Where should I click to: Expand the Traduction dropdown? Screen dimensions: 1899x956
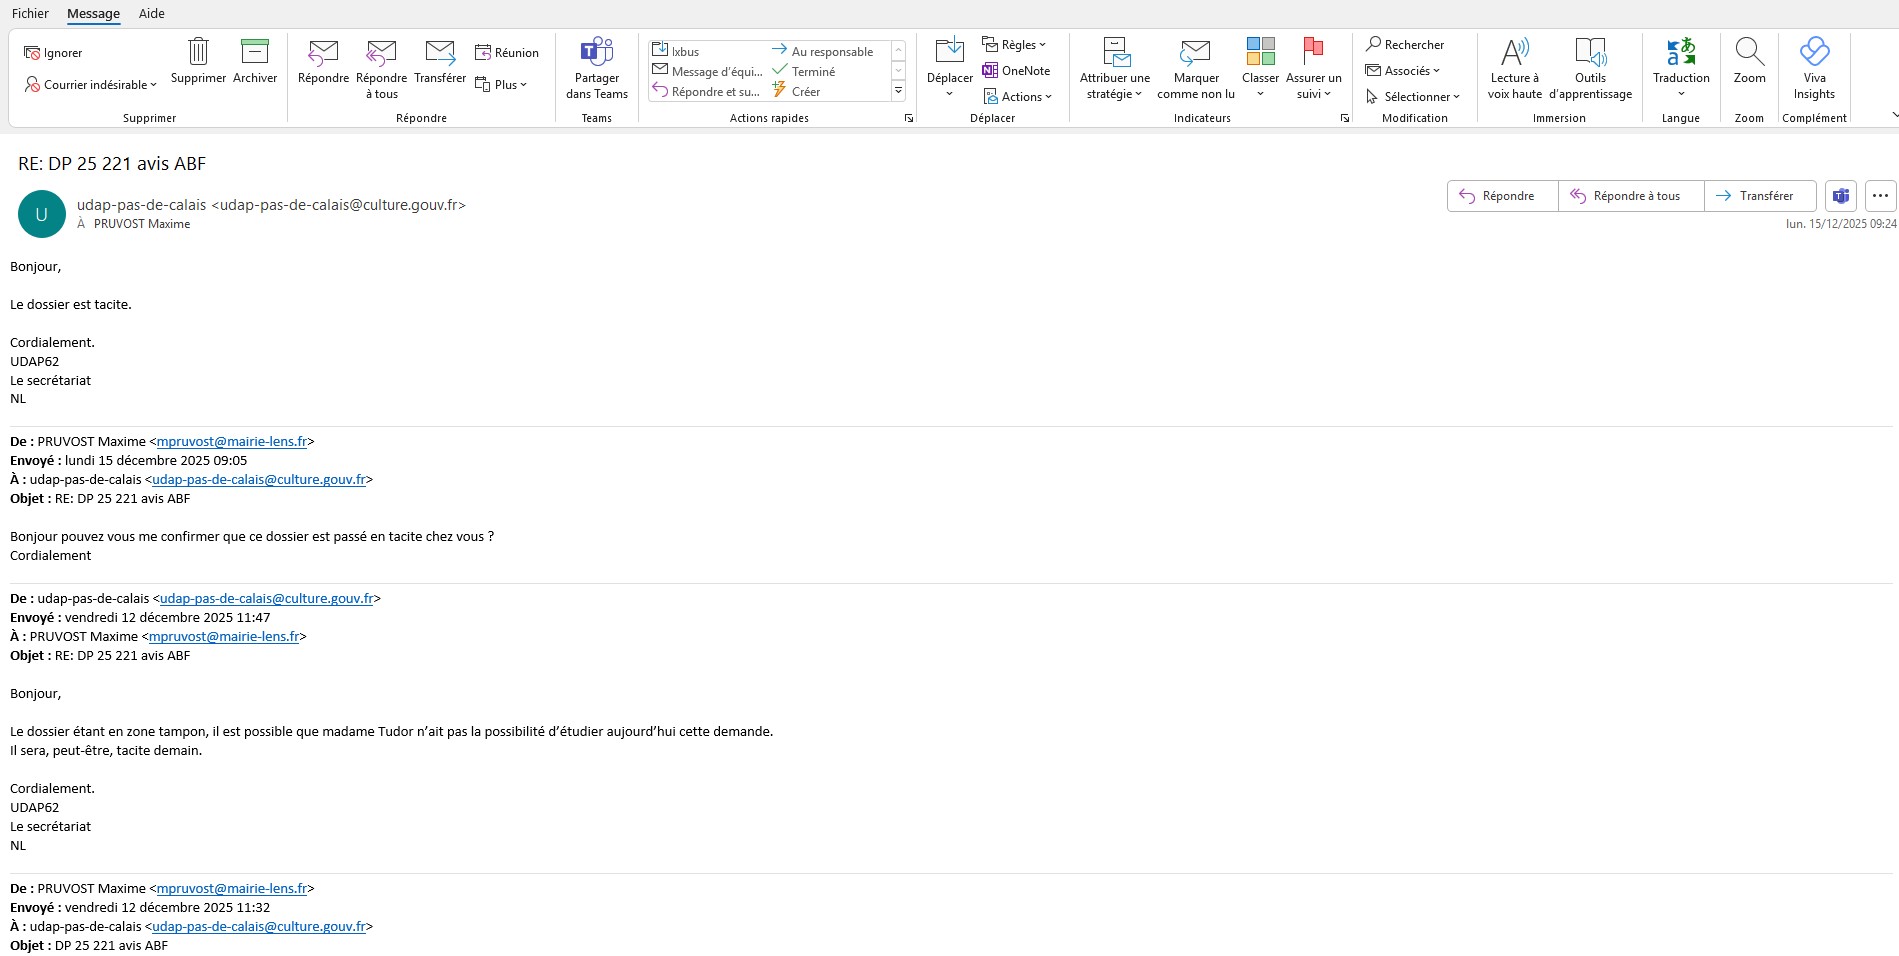1681,94
